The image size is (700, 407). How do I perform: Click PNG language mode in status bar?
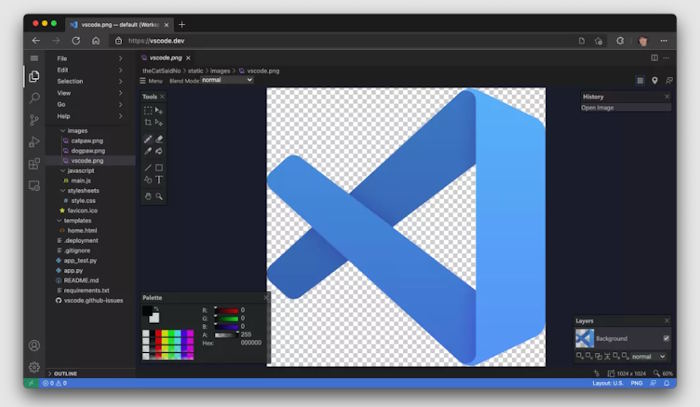click(637, 383)
